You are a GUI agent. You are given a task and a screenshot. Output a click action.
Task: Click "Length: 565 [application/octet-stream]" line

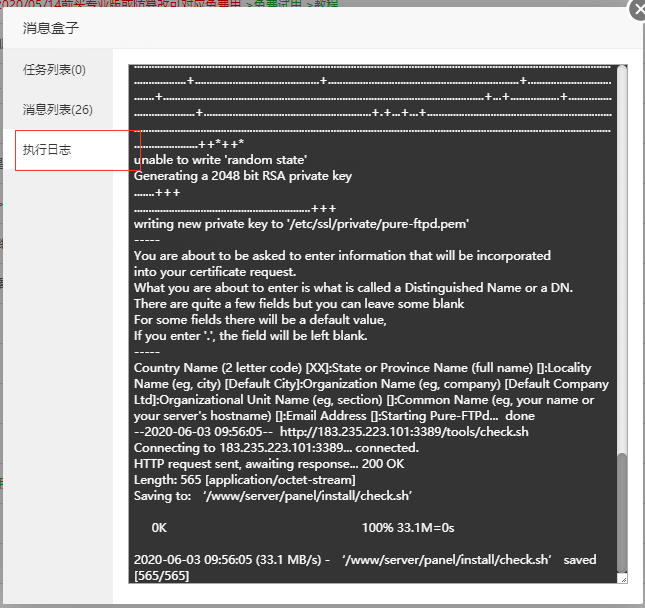(245, 480)
